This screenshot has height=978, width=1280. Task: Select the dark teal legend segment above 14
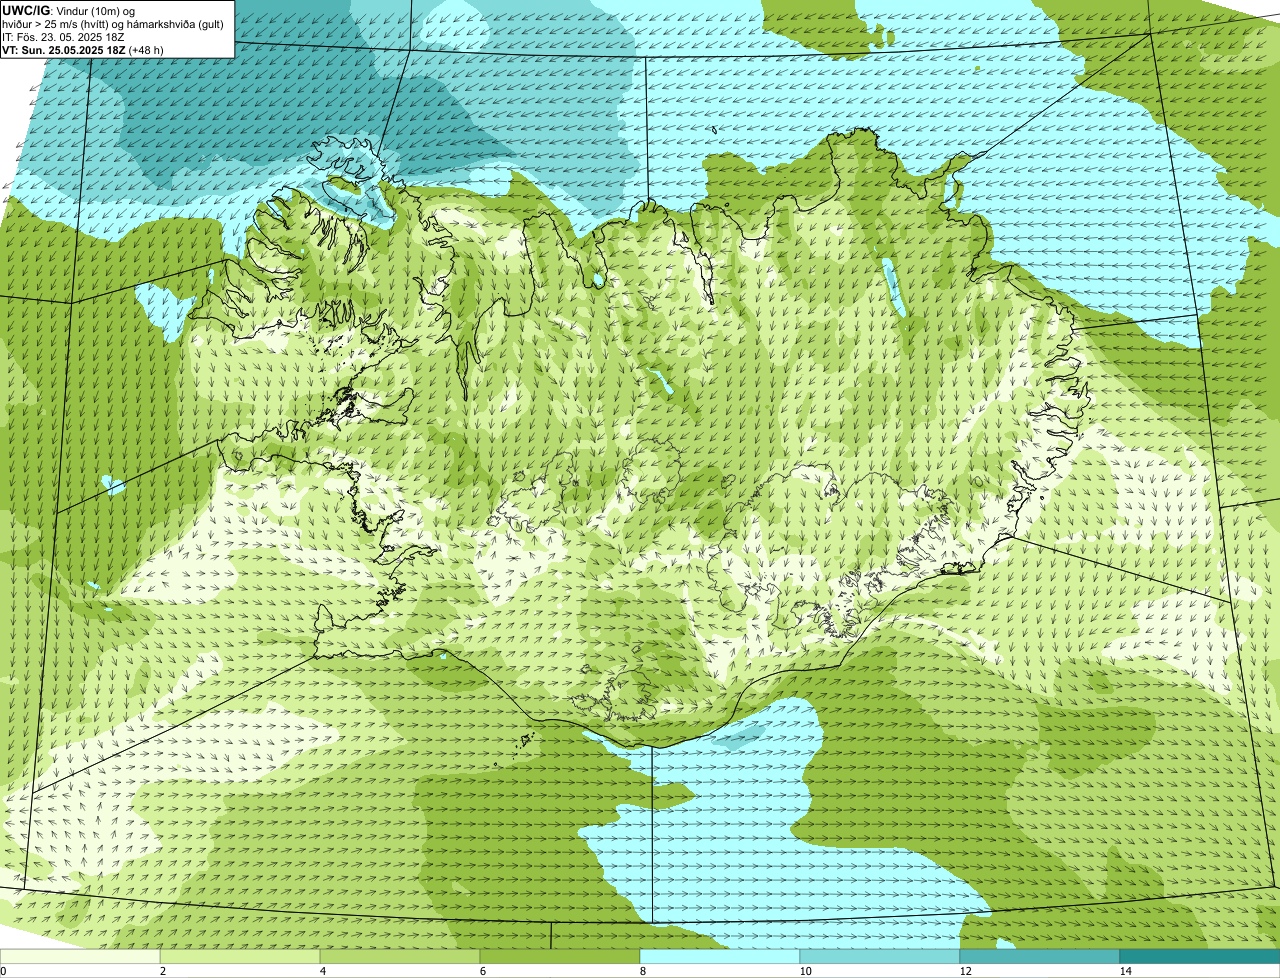point(1199,956)
